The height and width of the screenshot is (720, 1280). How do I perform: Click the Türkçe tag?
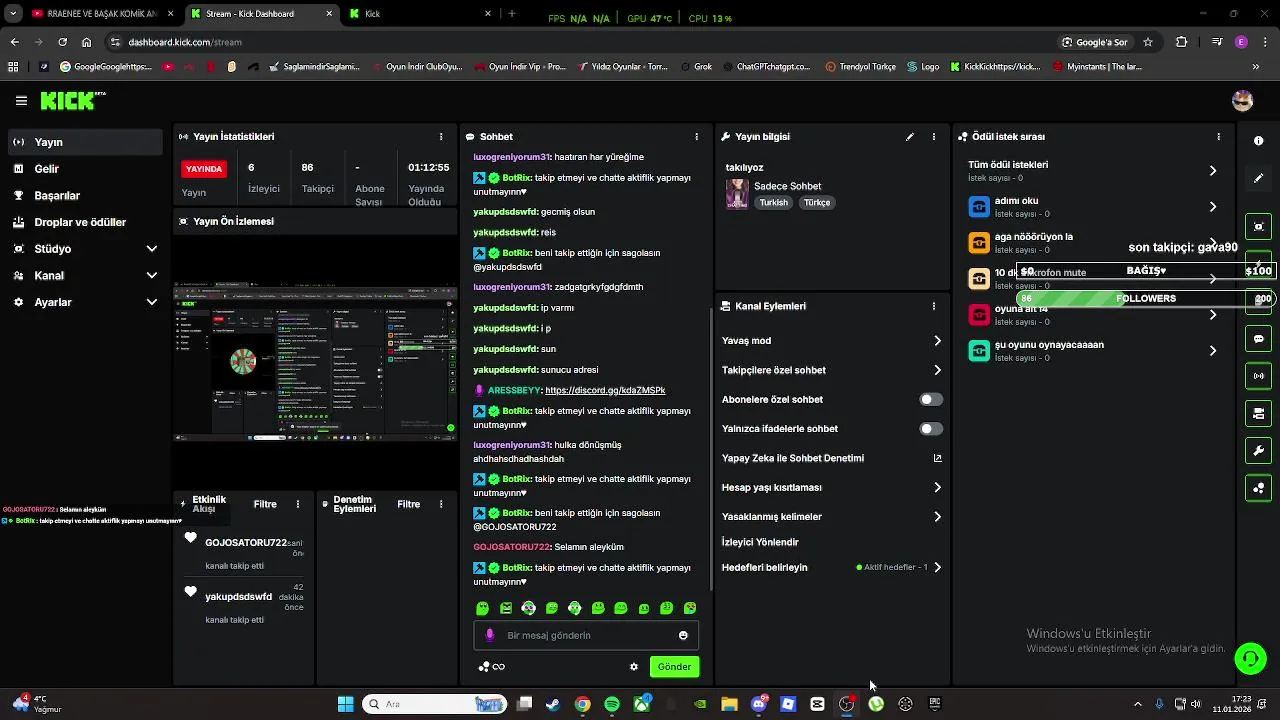pyautogui.click(x=817, y=202)
